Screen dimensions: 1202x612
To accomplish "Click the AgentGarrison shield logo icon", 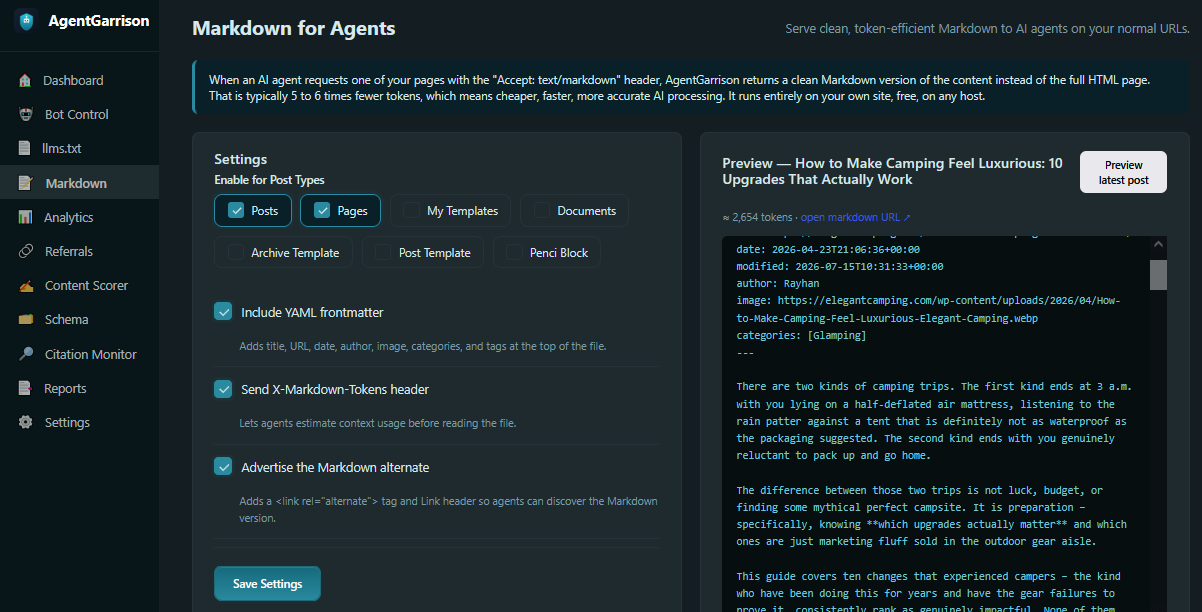I will pyautogui.click(x=25, y=20).
